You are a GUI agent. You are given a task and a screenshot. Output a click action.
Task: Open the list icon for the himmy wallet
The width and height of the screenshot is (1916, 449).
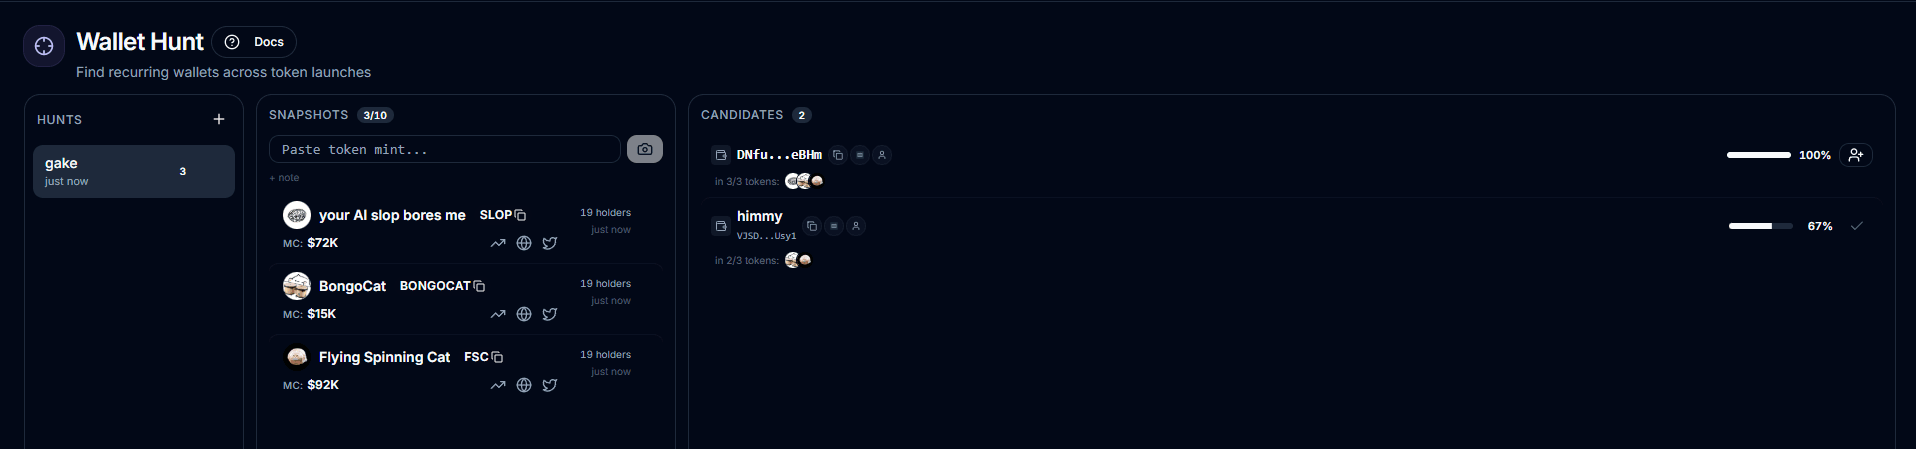pyautogui.click(x=834, y=226)
